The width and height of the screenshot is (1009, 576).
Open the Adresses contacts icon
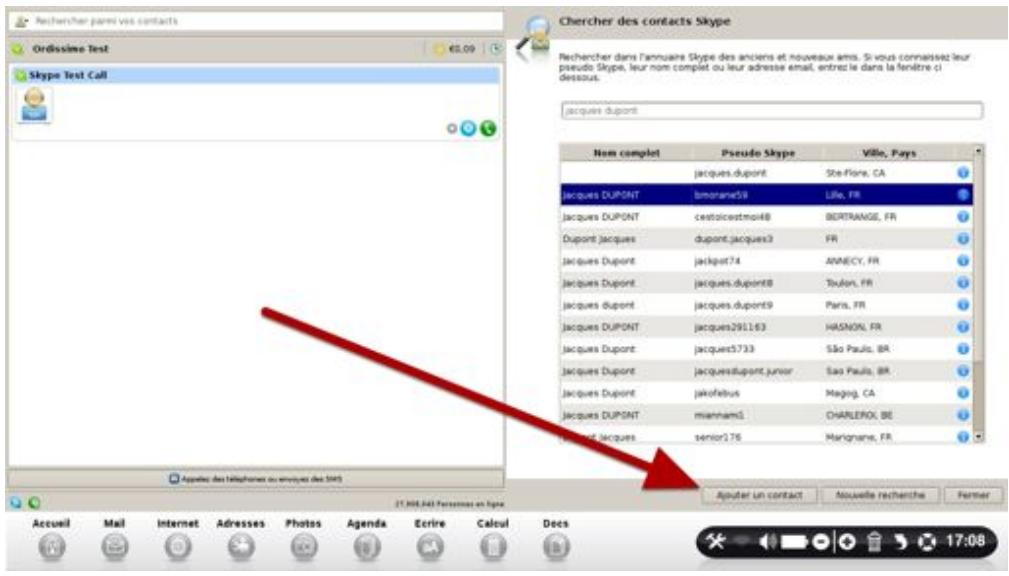point(241,547)
